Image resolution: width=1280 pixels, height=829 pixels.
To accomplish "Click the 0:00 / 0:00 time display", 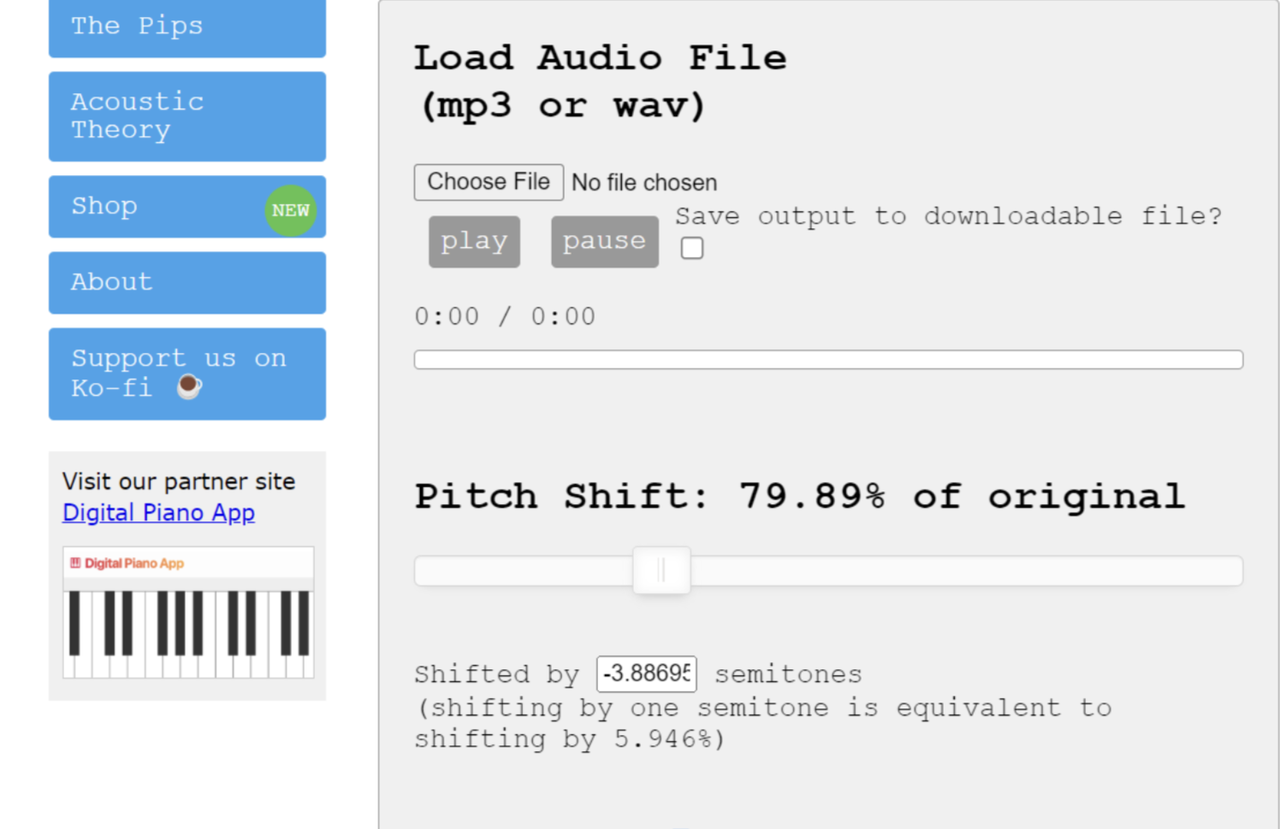I will (505, 317).
